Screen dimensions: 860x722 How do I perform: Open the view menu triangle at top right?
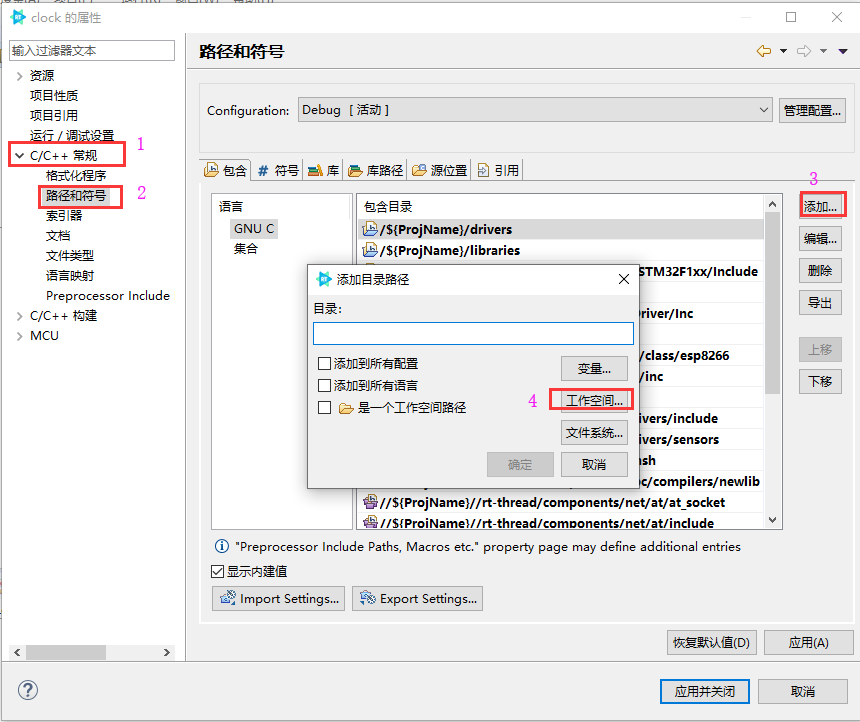[x=843, y=51]
